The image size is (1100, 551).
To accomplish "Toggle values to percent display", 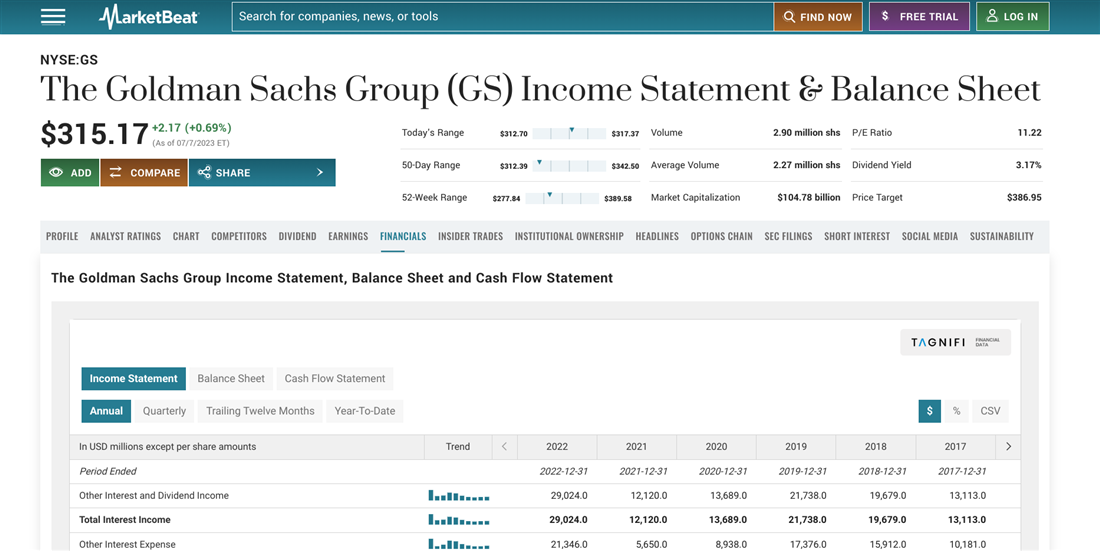I will tap(956, 411).
